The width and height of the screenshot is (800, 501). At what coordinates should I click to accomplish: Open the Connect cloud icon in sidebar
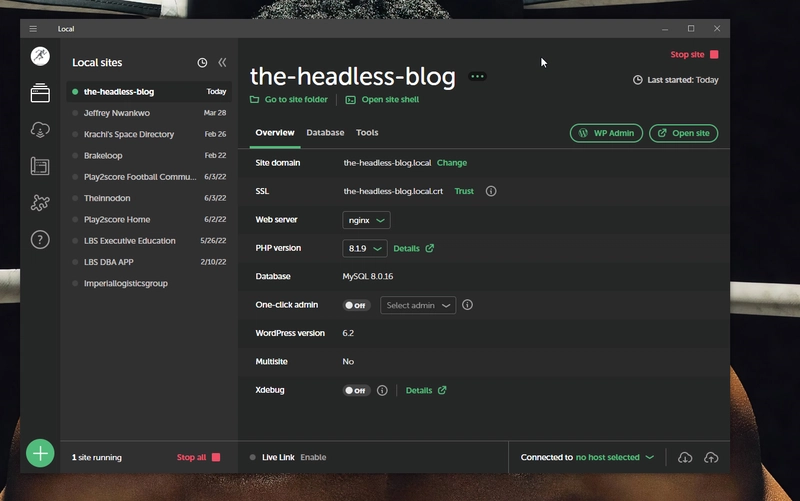[x=40, y=130]
